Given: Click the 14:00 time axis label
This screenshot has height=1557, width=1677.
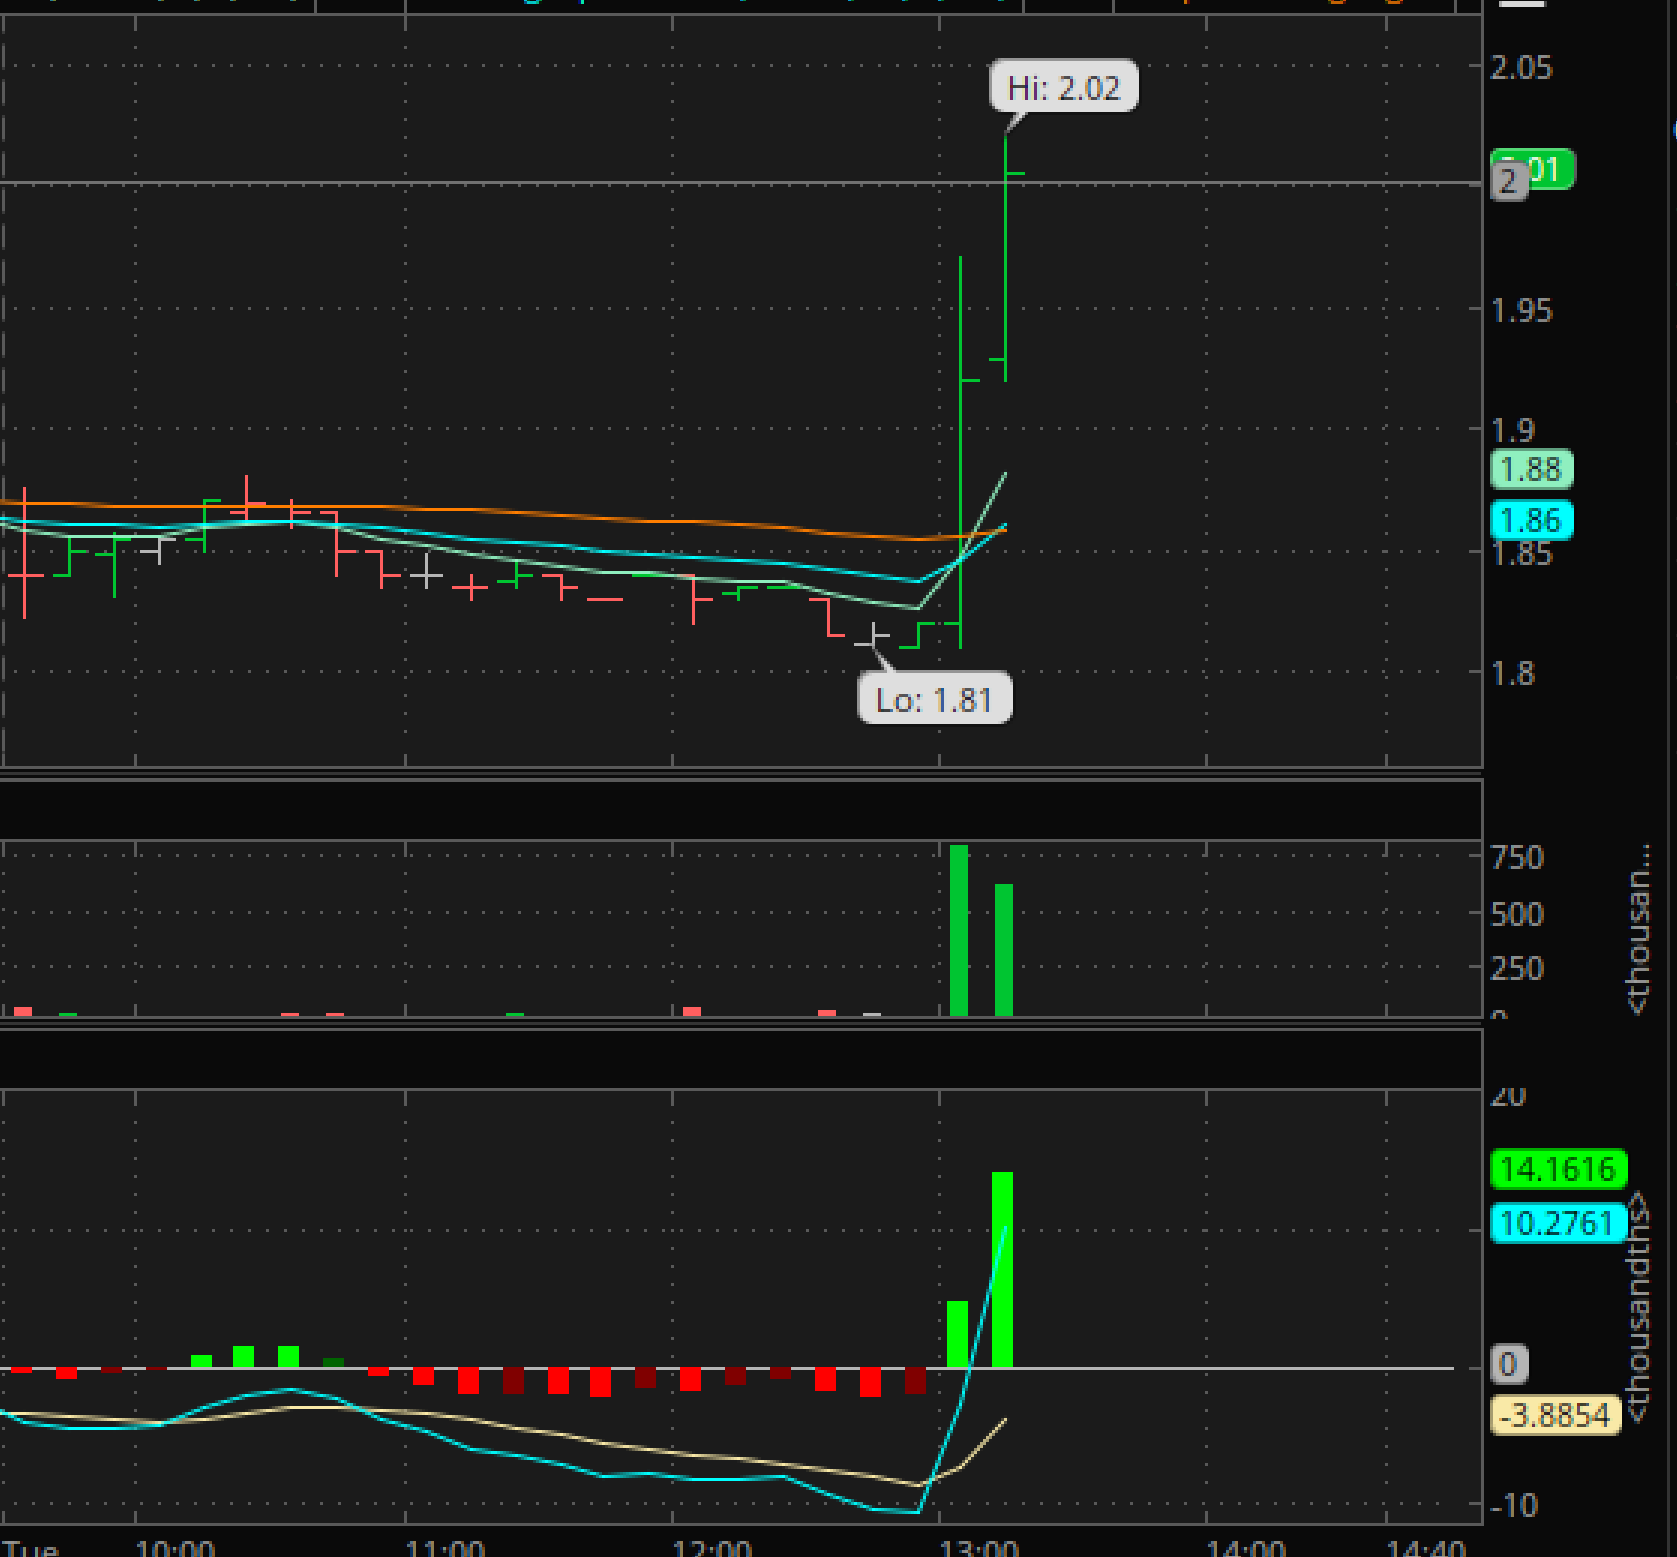Looking at the screenshot, I should pyautogui.click(x=1245, y=1547).
